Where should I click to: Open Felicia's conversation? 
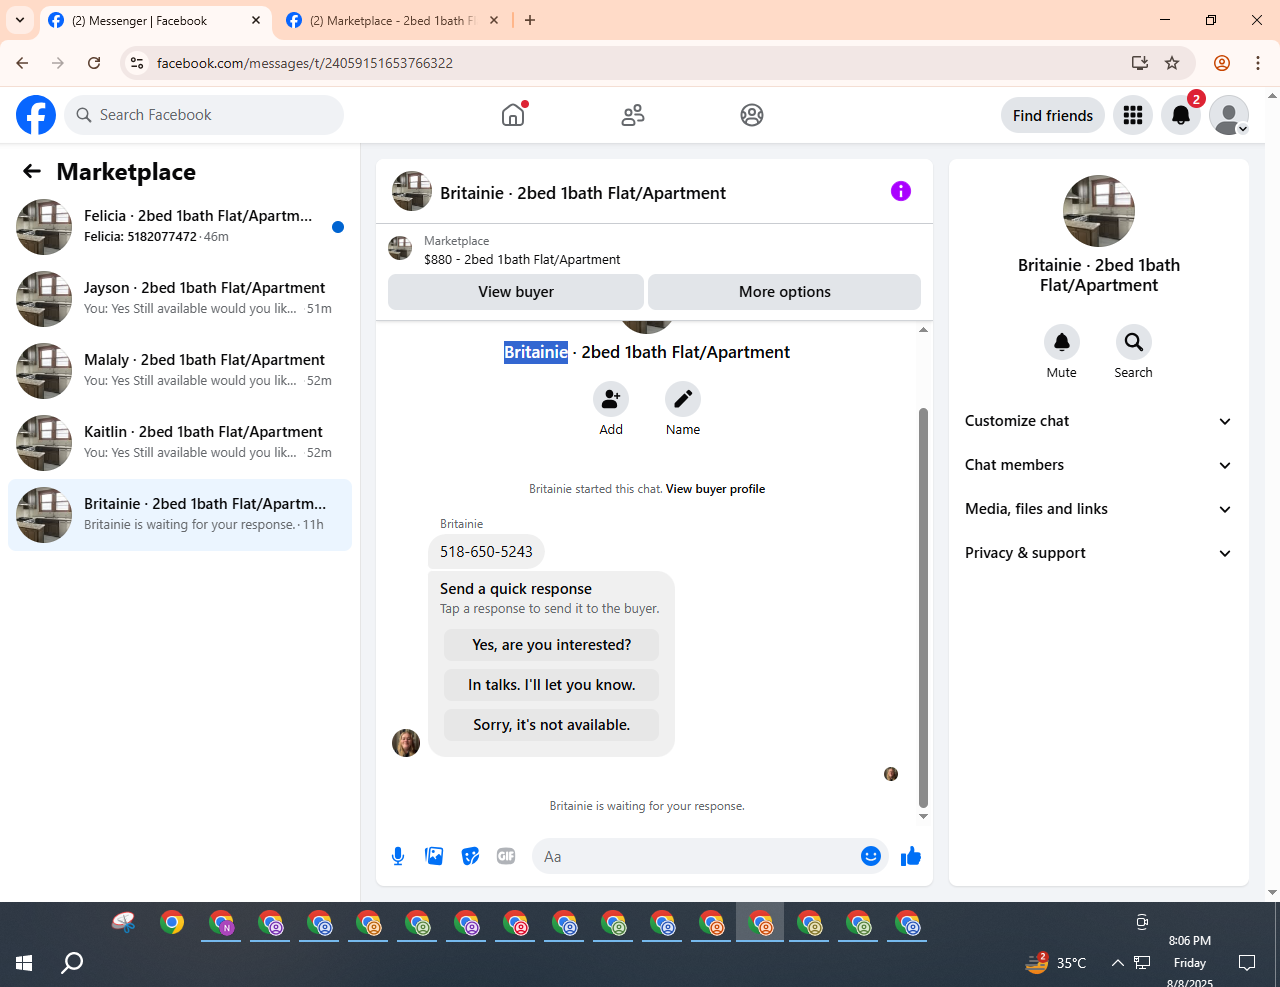click(180, 227)
